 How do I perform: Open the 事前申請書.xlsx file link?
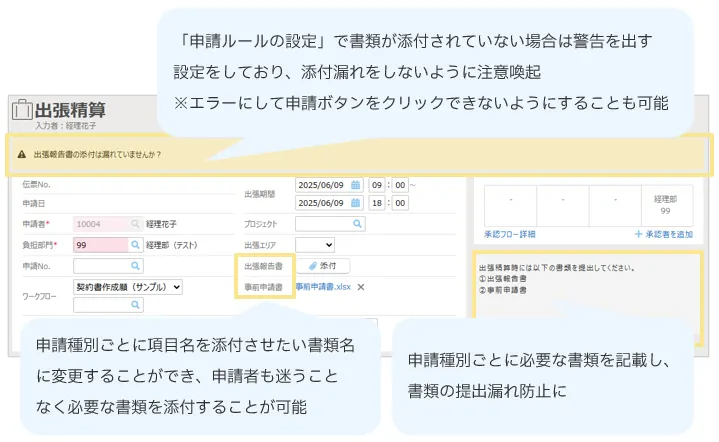tap(323, 287)
